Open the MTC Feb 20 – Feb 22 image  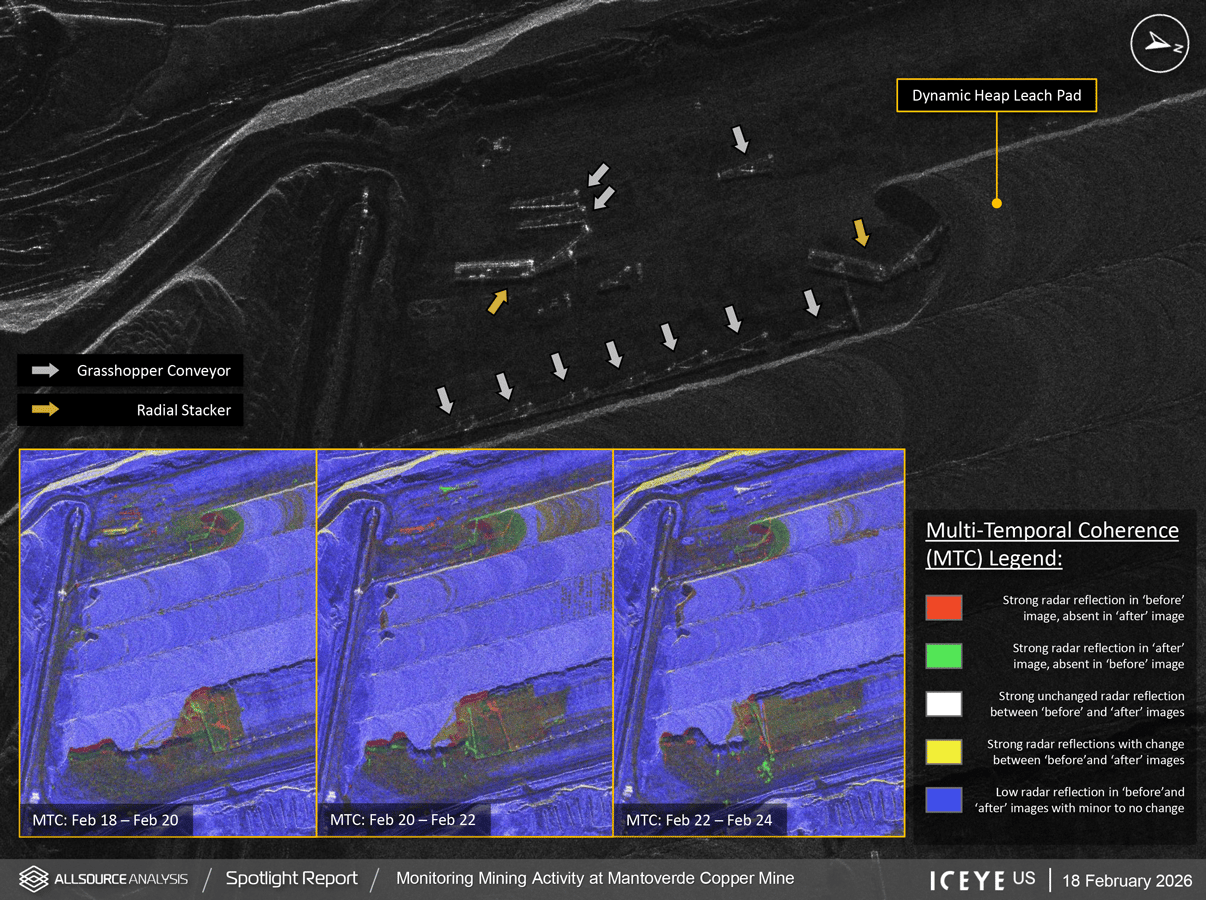pos(464,642)
